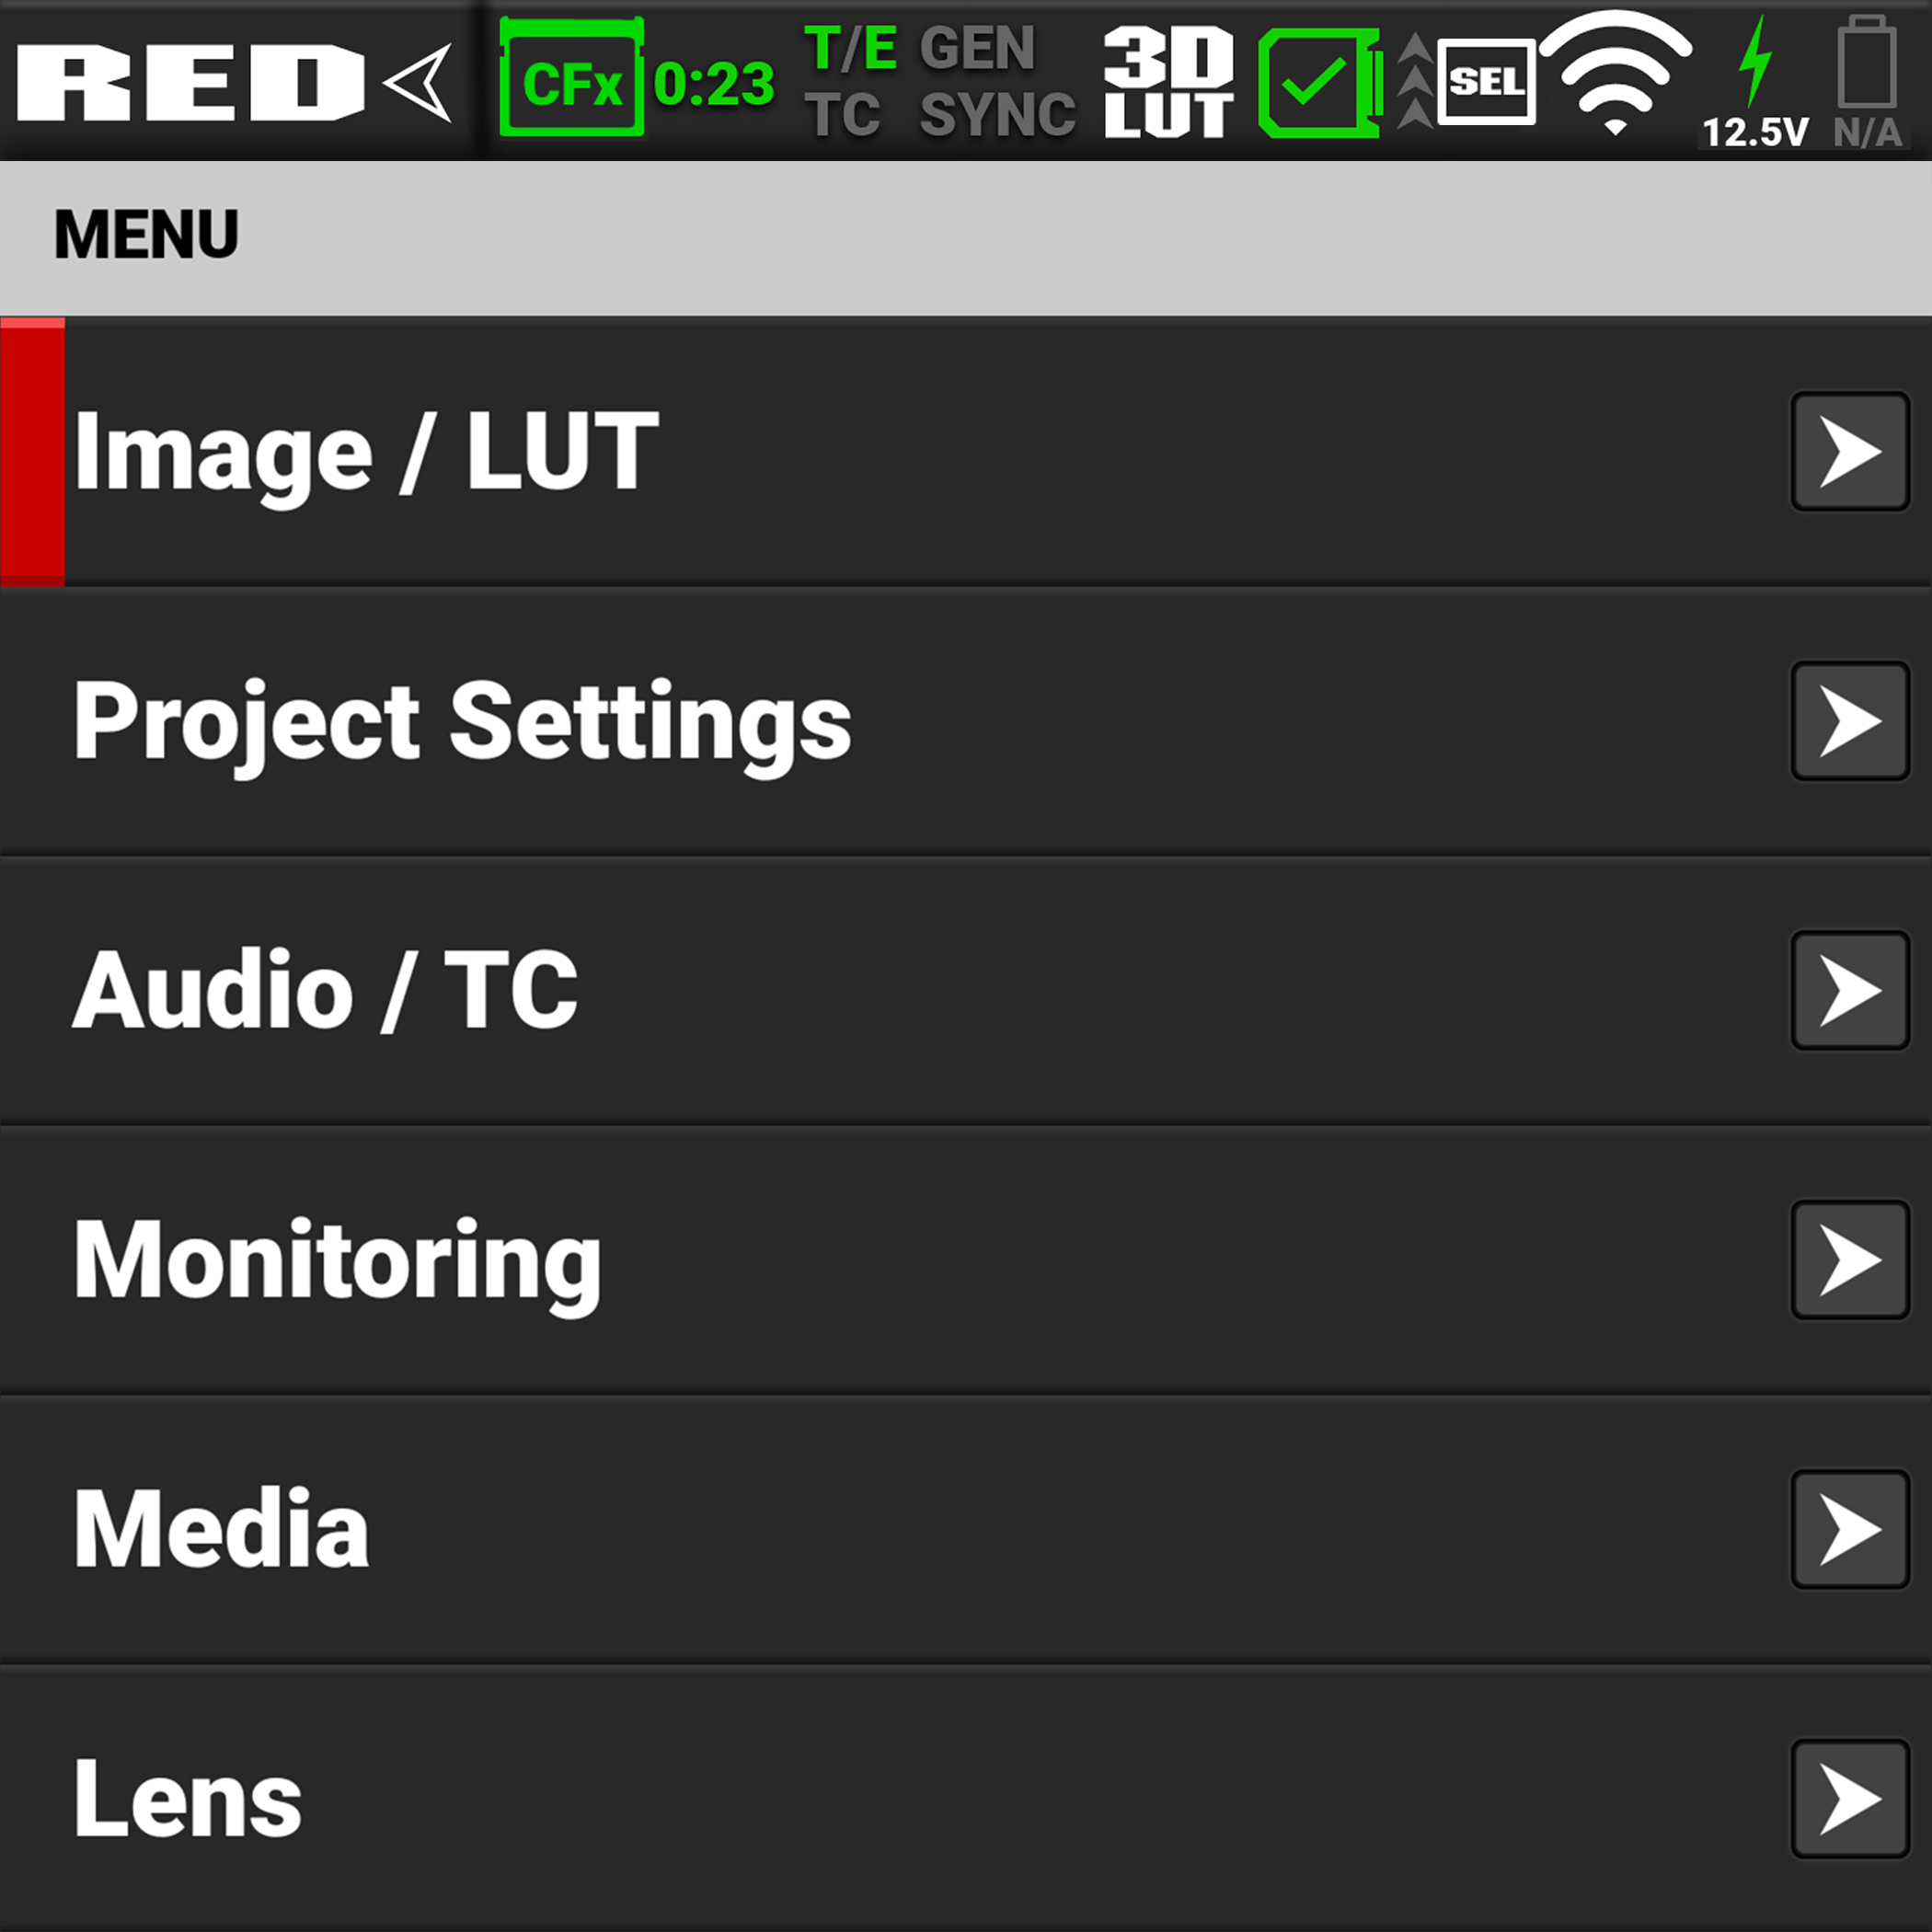Tap the GEN SYNC status indicator

pos(996,82)
